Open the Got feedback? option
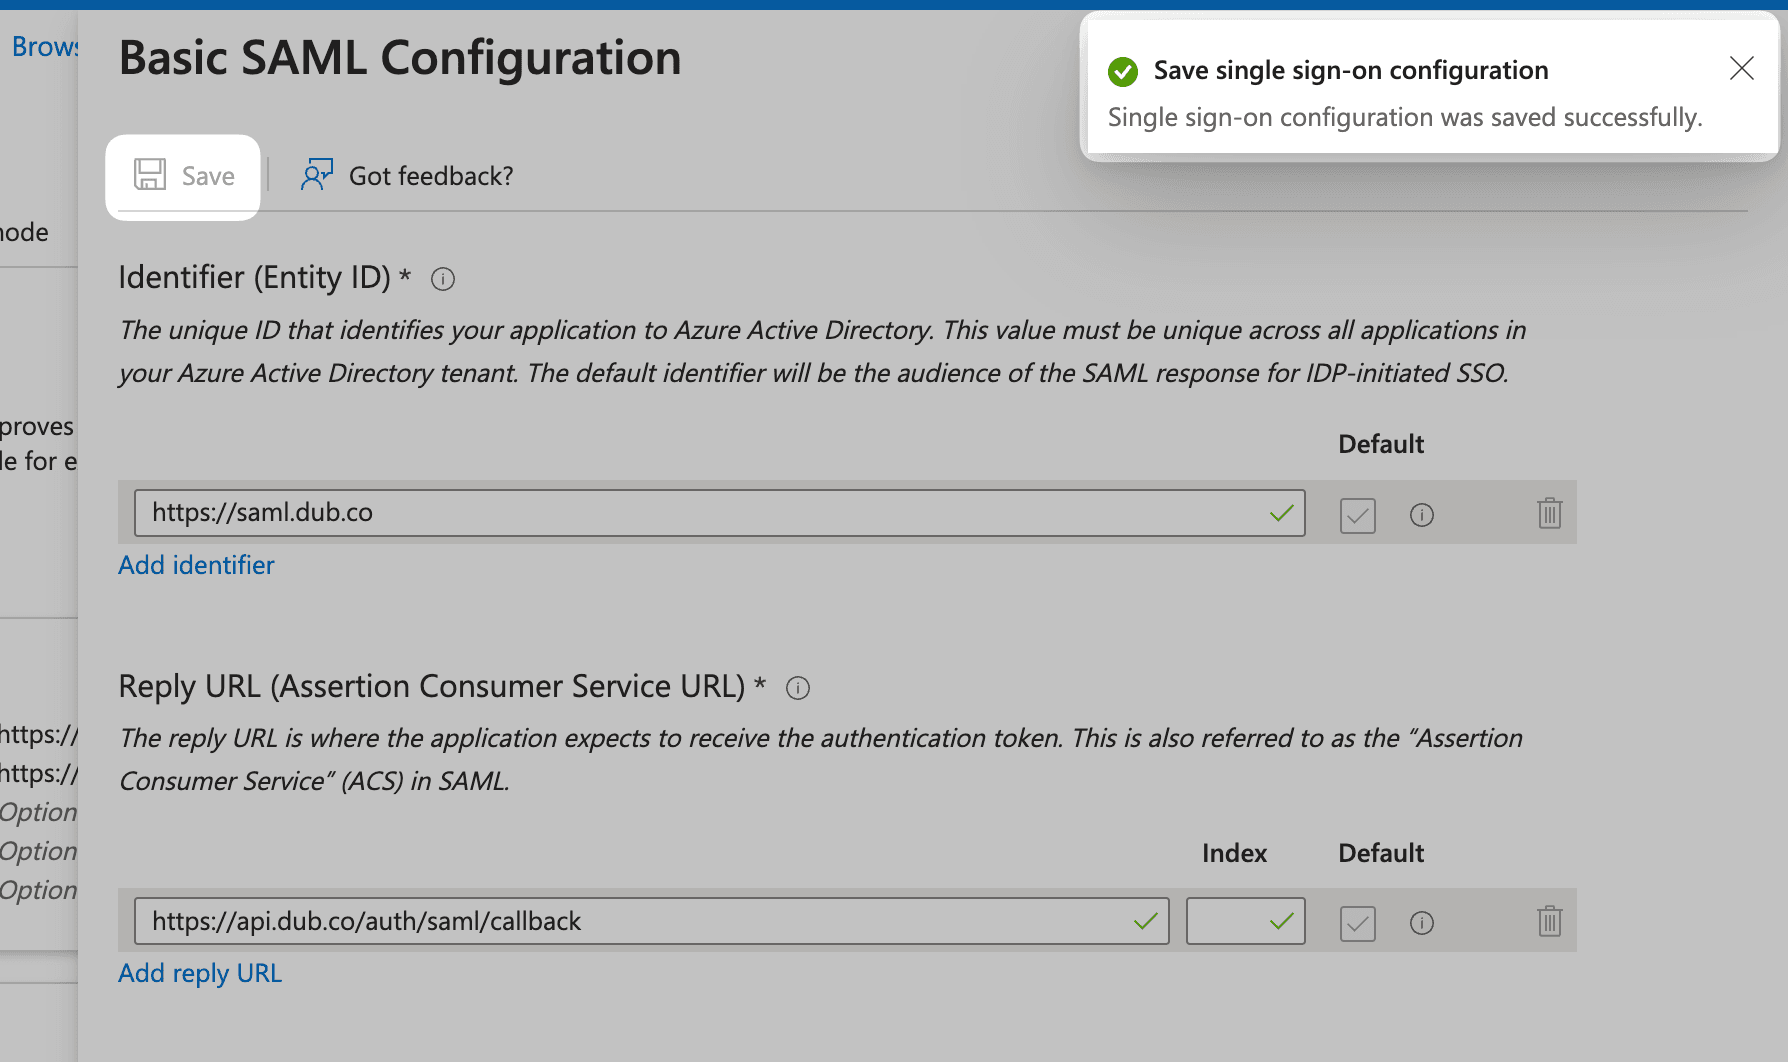Viewport: 1788px width, 1062px height. (x=406, y=176)
